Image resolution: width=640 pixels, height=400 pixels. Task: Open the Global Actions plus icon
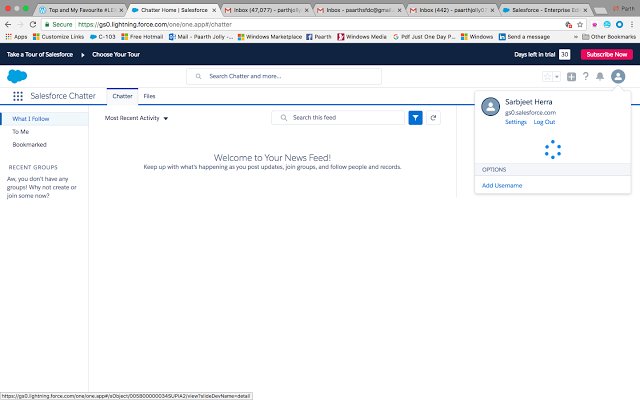(x=571, y=76)
